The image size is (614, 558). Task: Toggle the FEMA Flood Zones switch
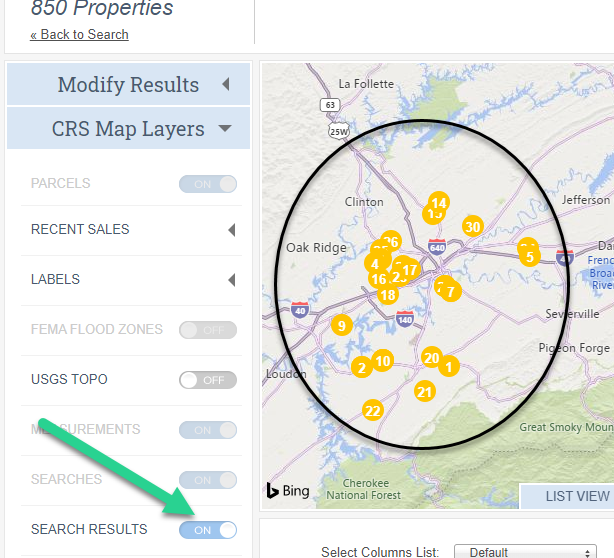208,330
